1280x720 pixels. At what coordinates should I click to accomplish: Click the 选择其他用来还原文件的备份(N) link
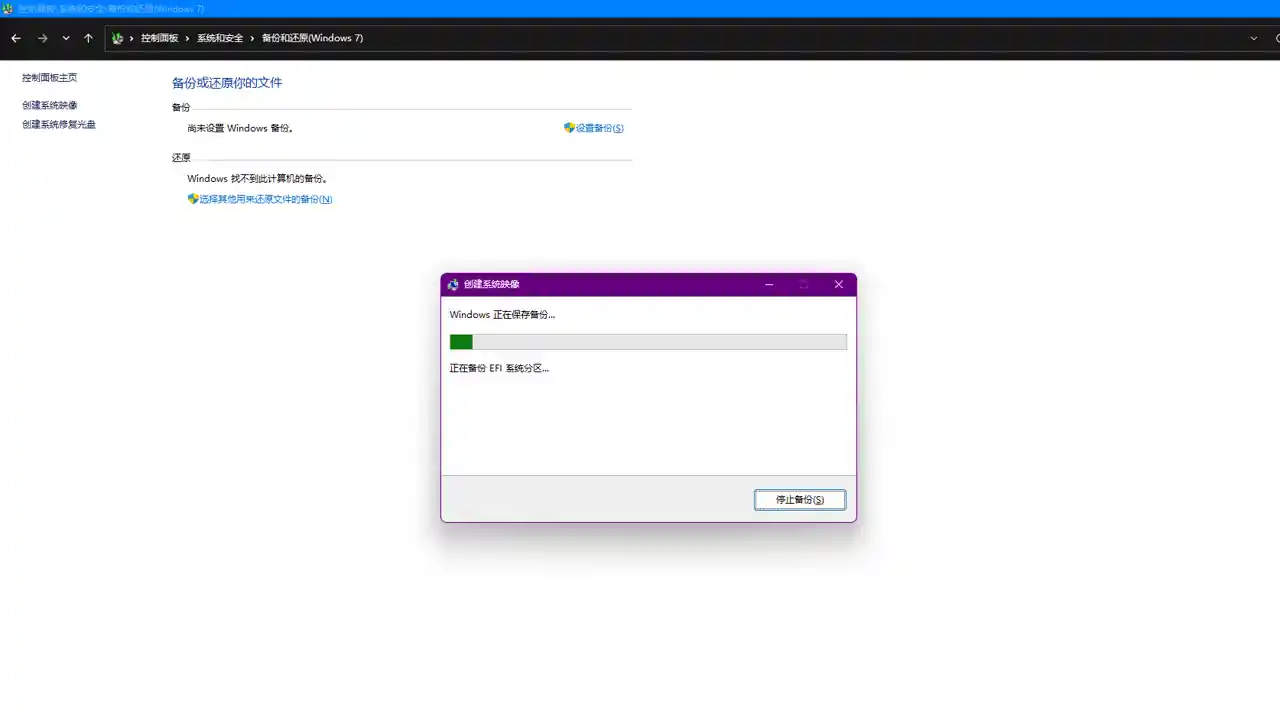click(260, 199)
